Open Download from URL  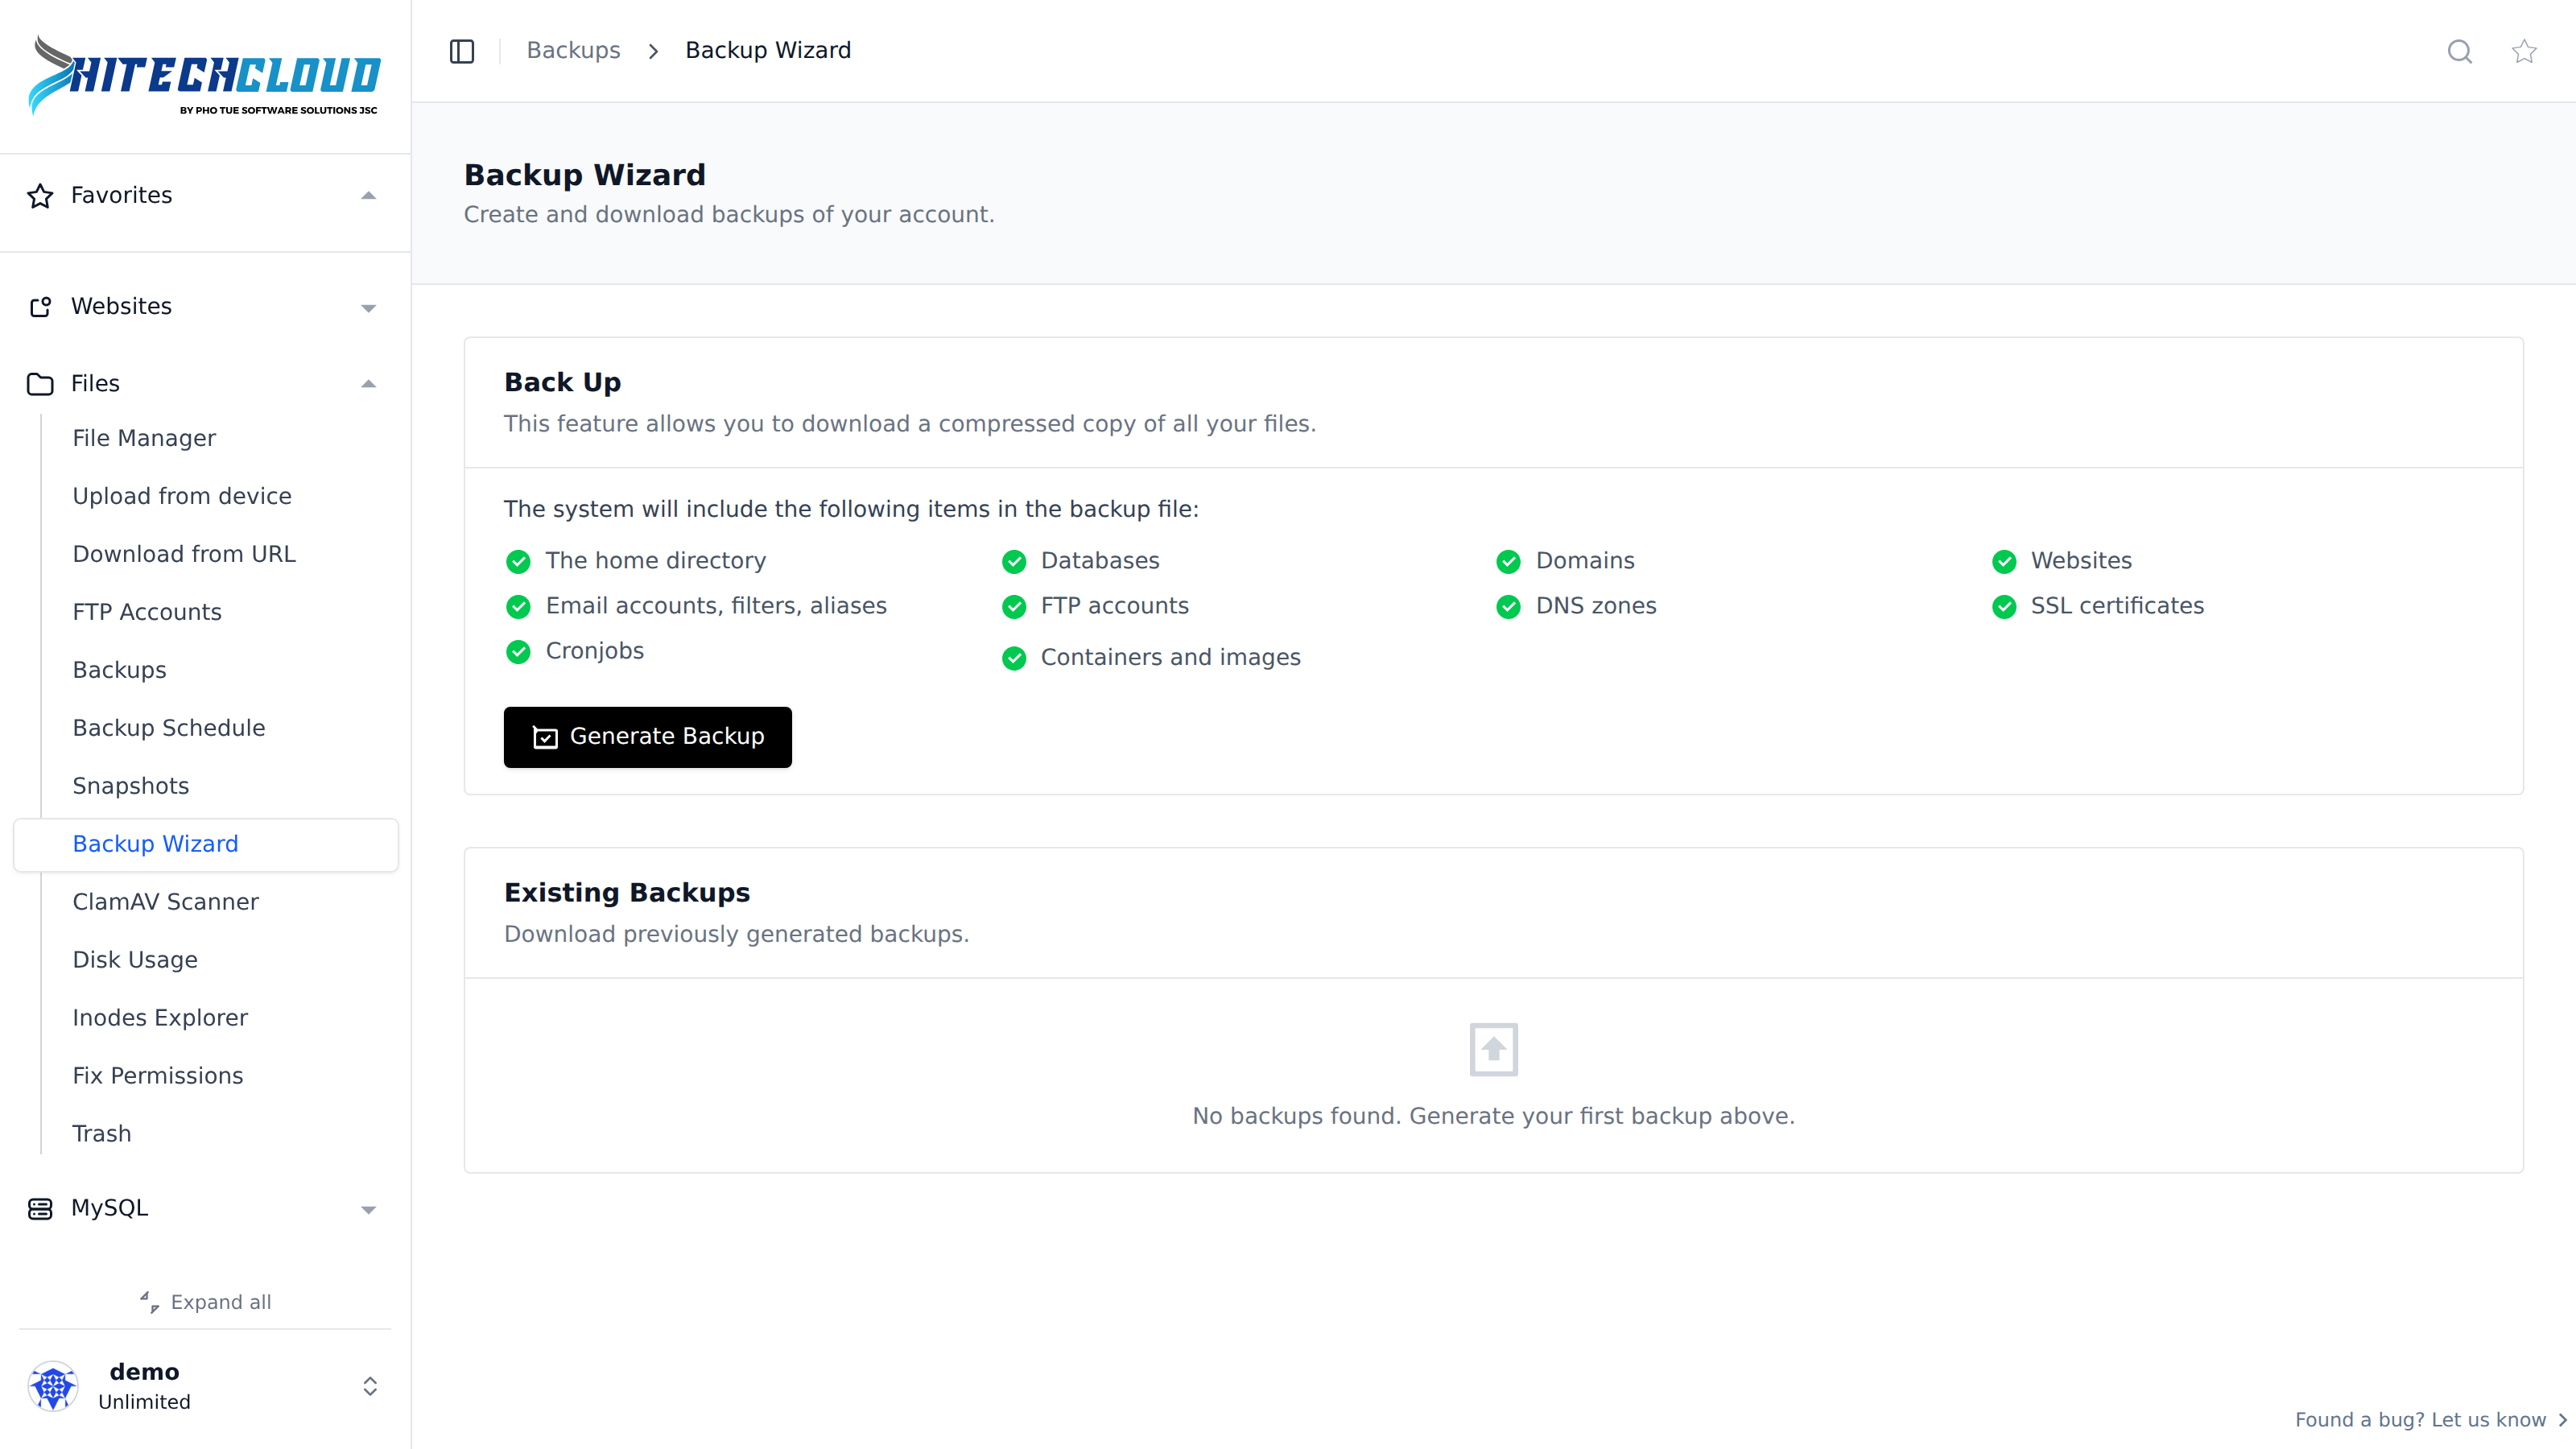[x=184, y=554]
